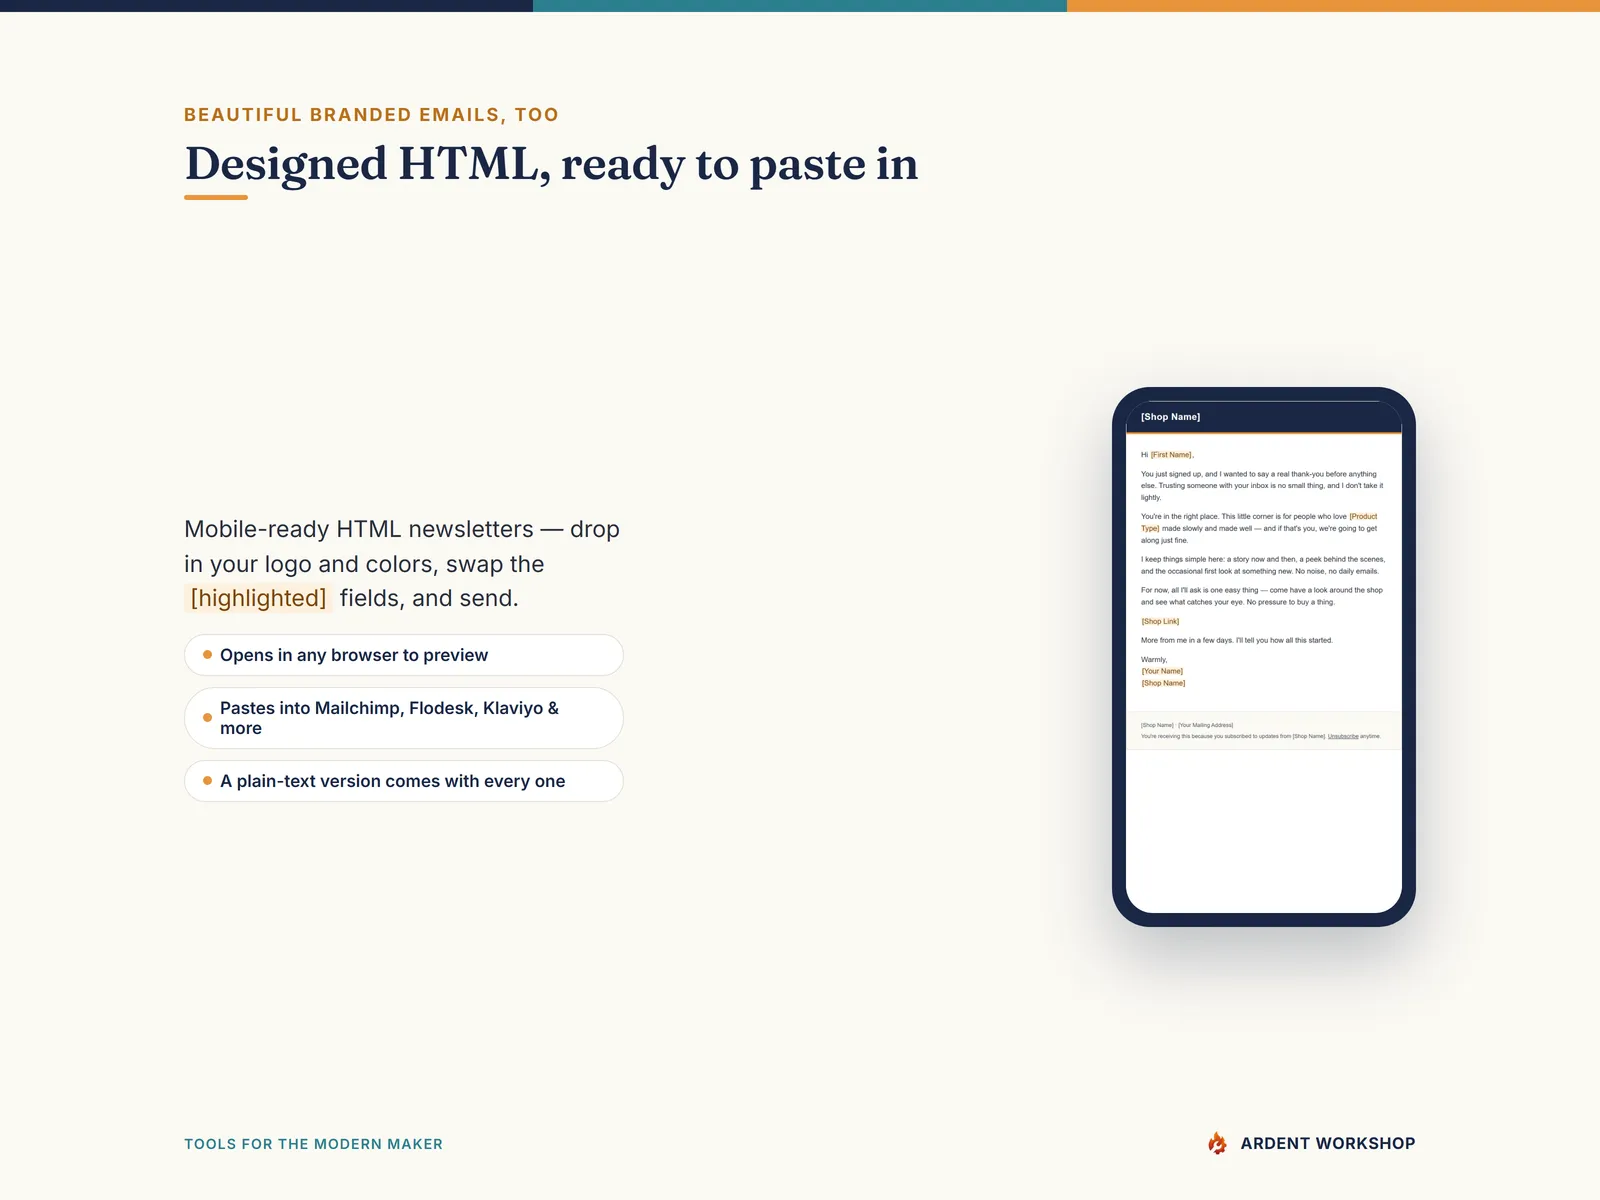Click 'More from me in a few days' line
1600x1200 pixels.
pos(1237,640)
